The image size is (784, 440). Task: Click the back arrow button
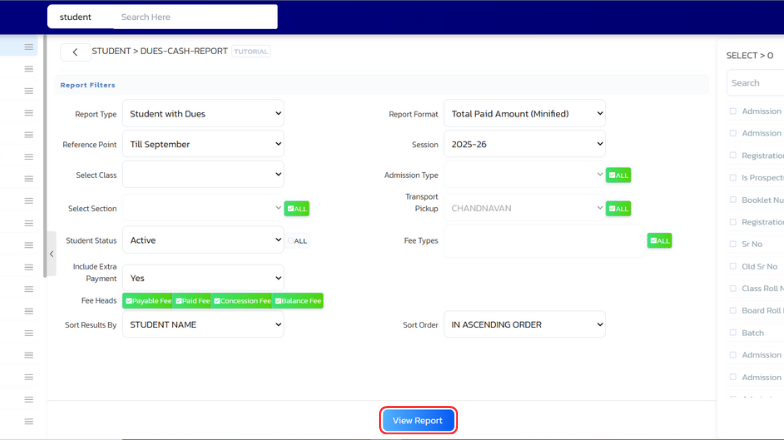pos(75,52)
